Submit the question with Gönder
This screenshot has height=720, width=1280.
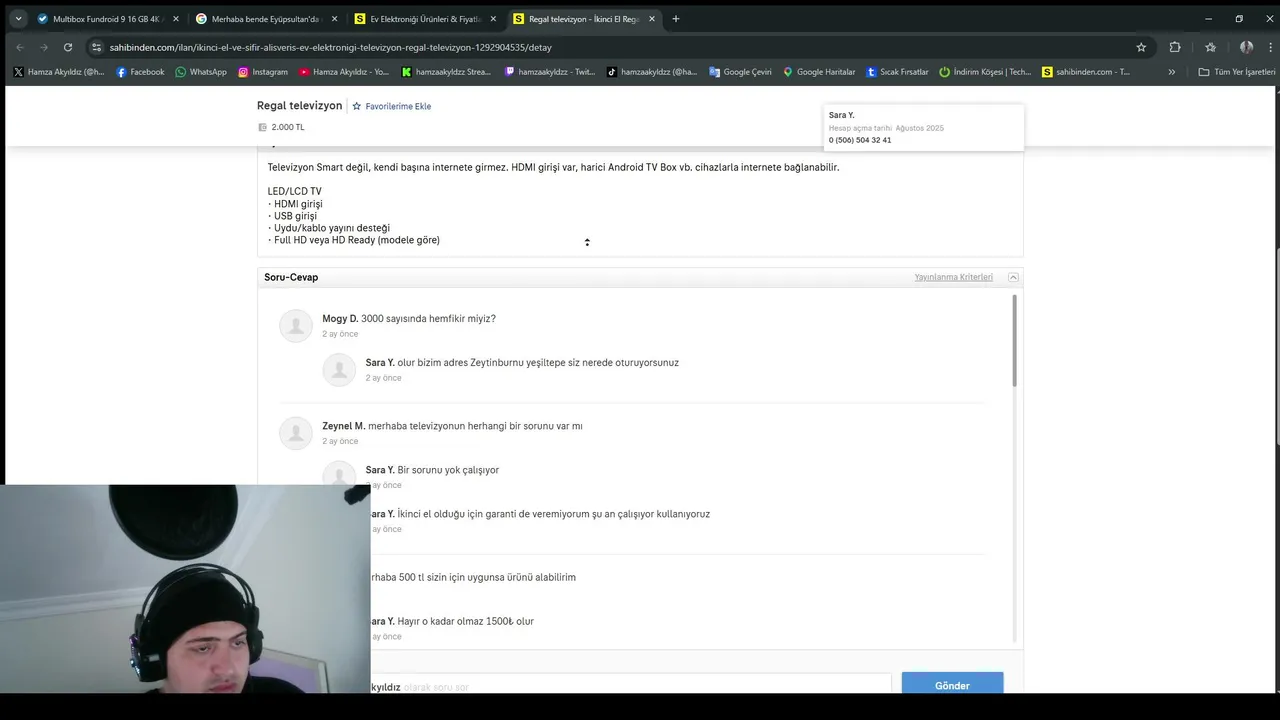(952, 685)
